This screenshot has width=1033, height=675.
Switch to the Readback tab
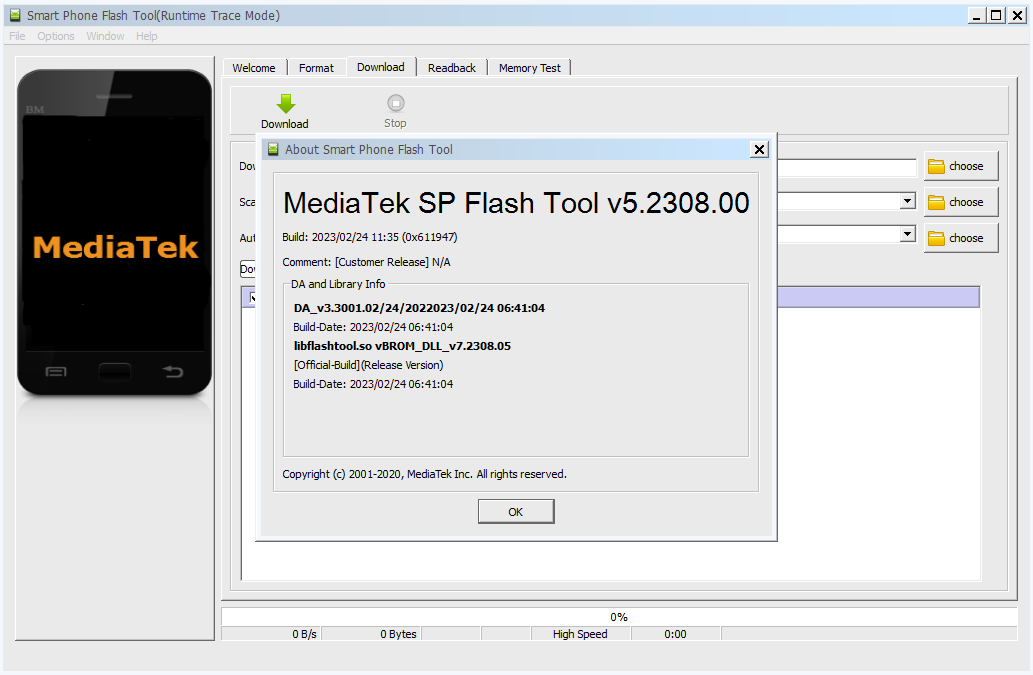click(x=452, y=68)
